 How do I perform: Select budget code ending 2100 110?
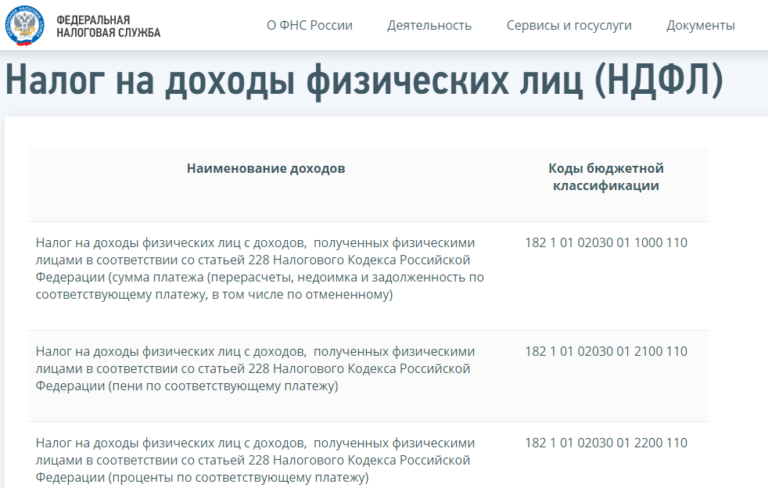(606, 351)
